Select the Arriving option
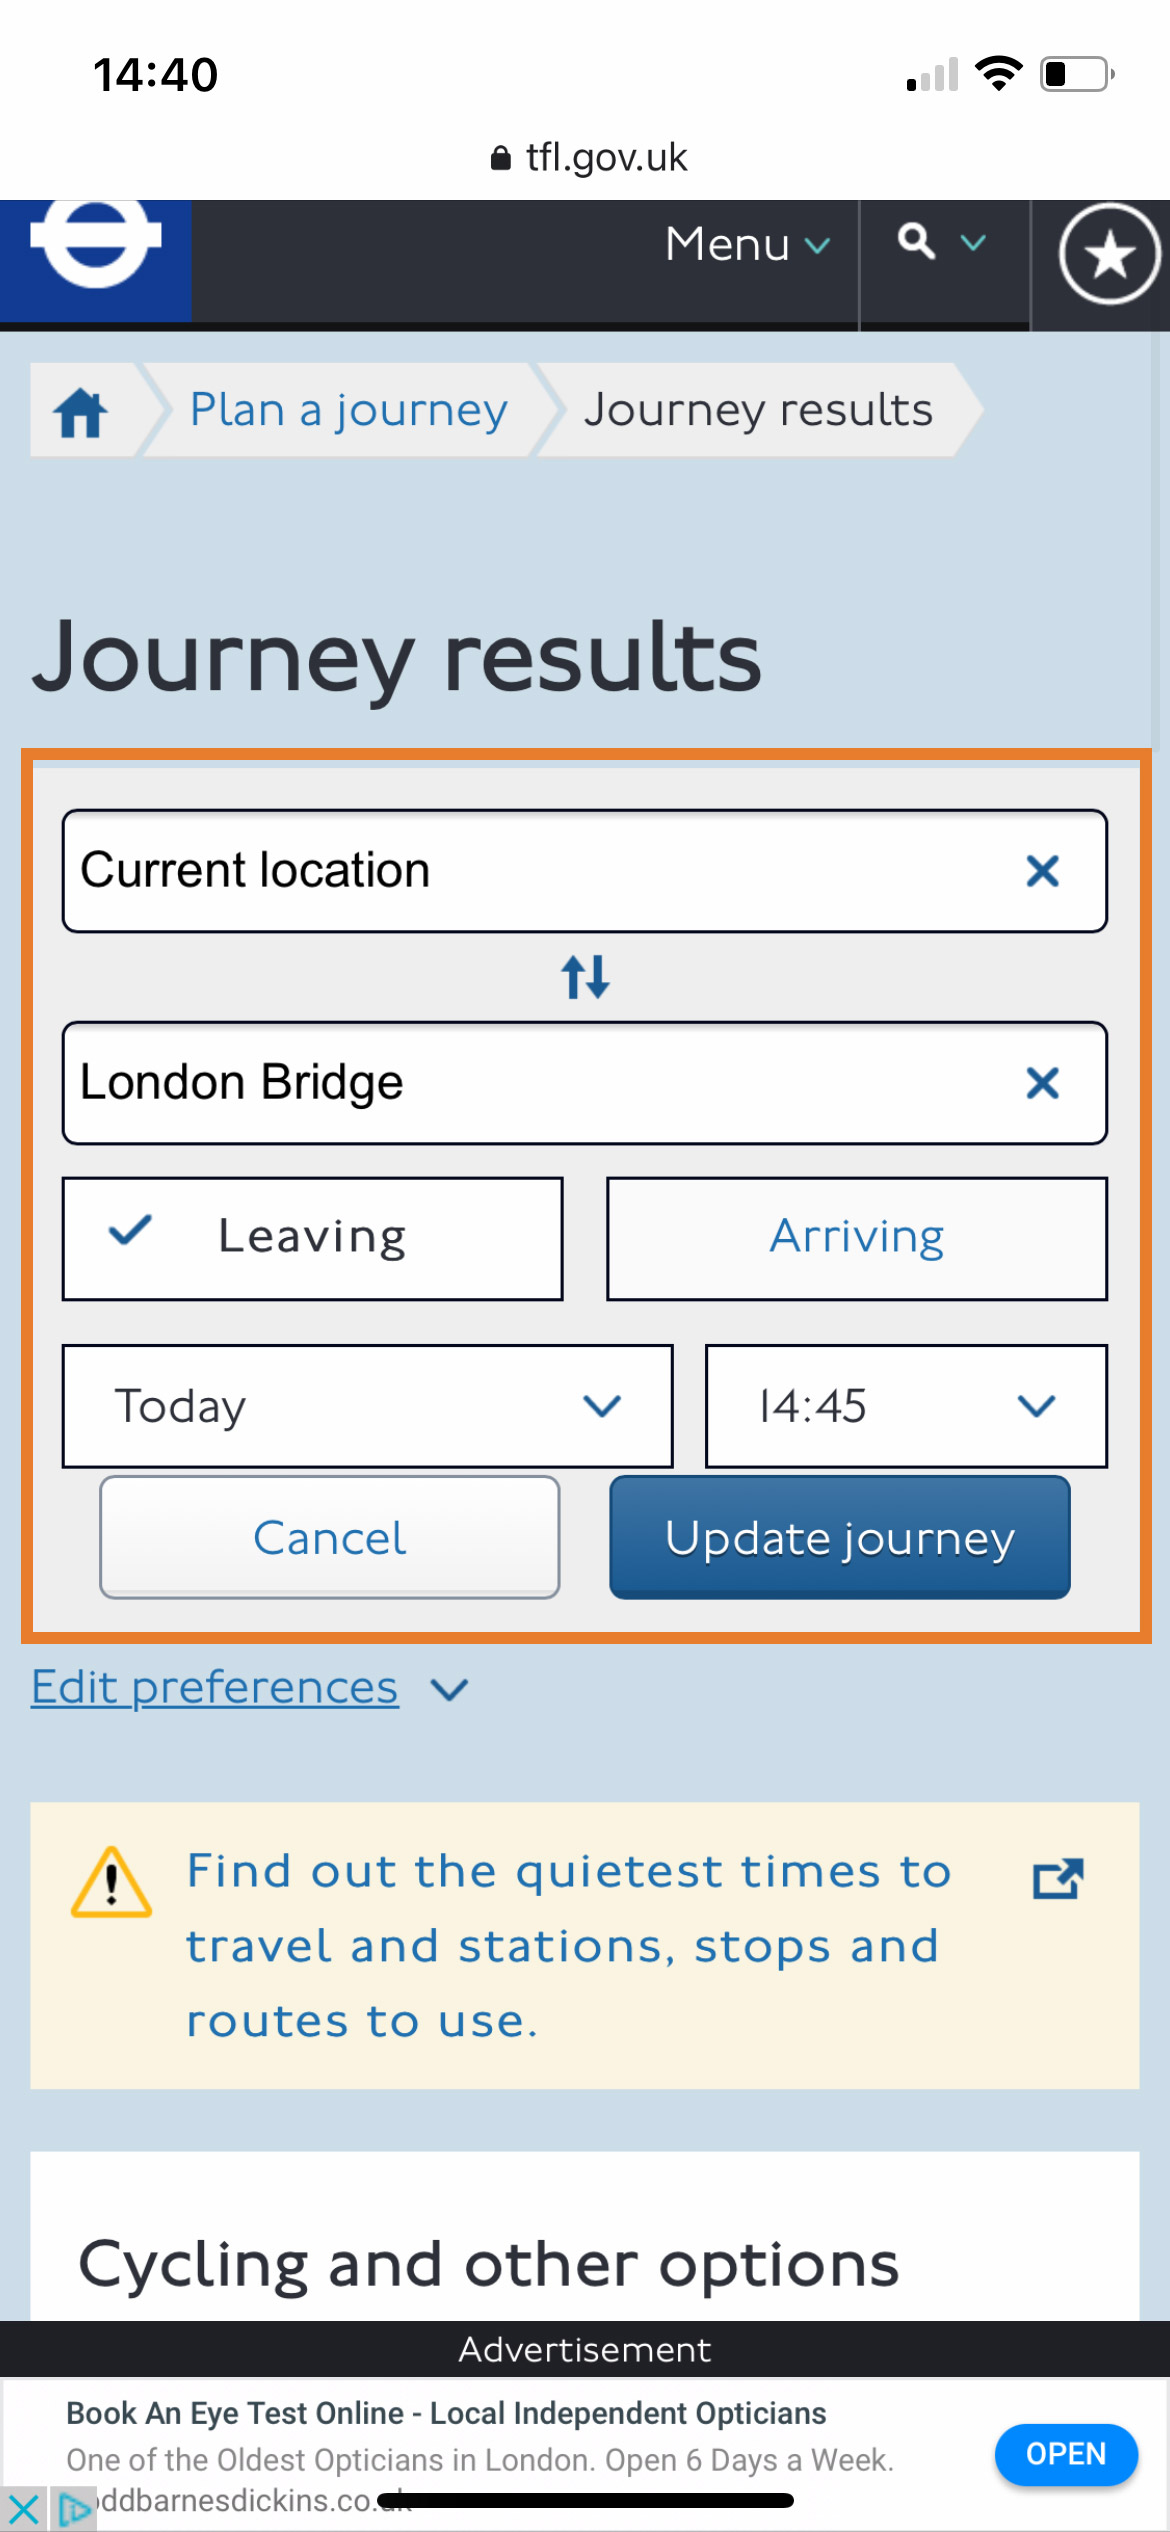This screenshot has height=2532, width=1170. [857, 1238]
